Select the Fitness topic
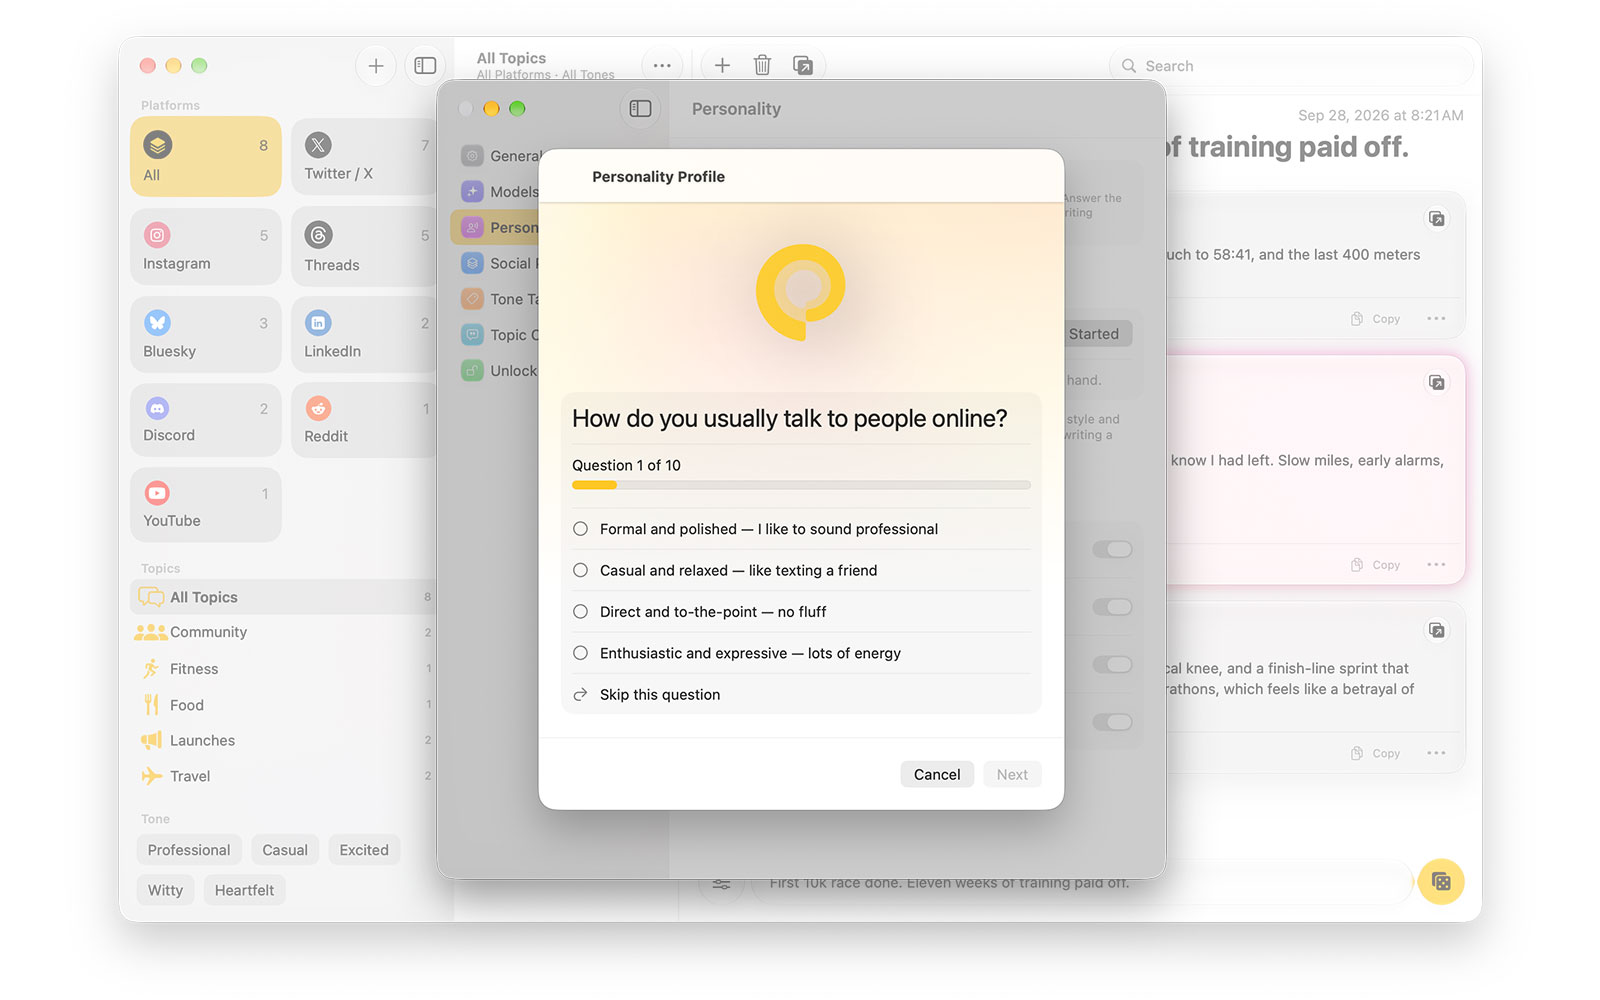1600x1000 pixels. pos(284,669)
